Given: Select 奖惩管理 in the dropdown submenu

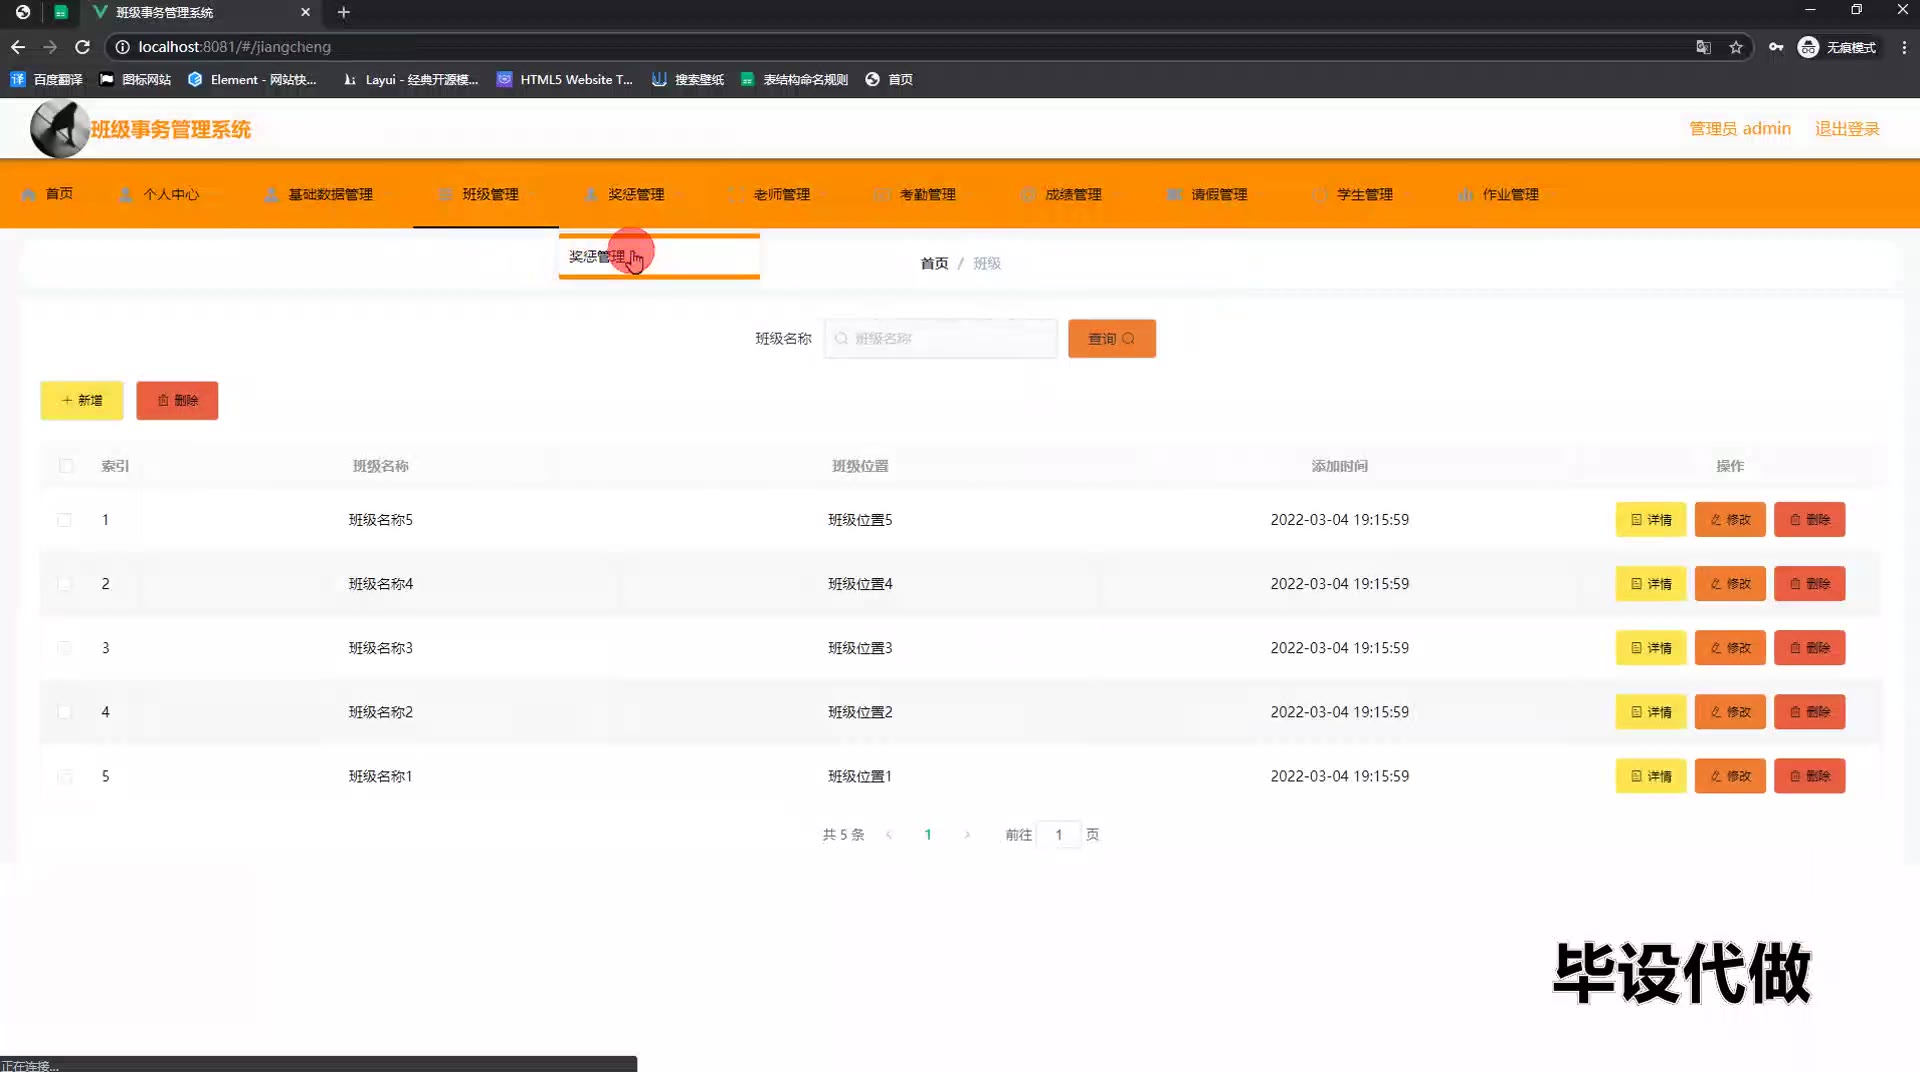Looking at the screenshot, I should click(x=659, y=257).
